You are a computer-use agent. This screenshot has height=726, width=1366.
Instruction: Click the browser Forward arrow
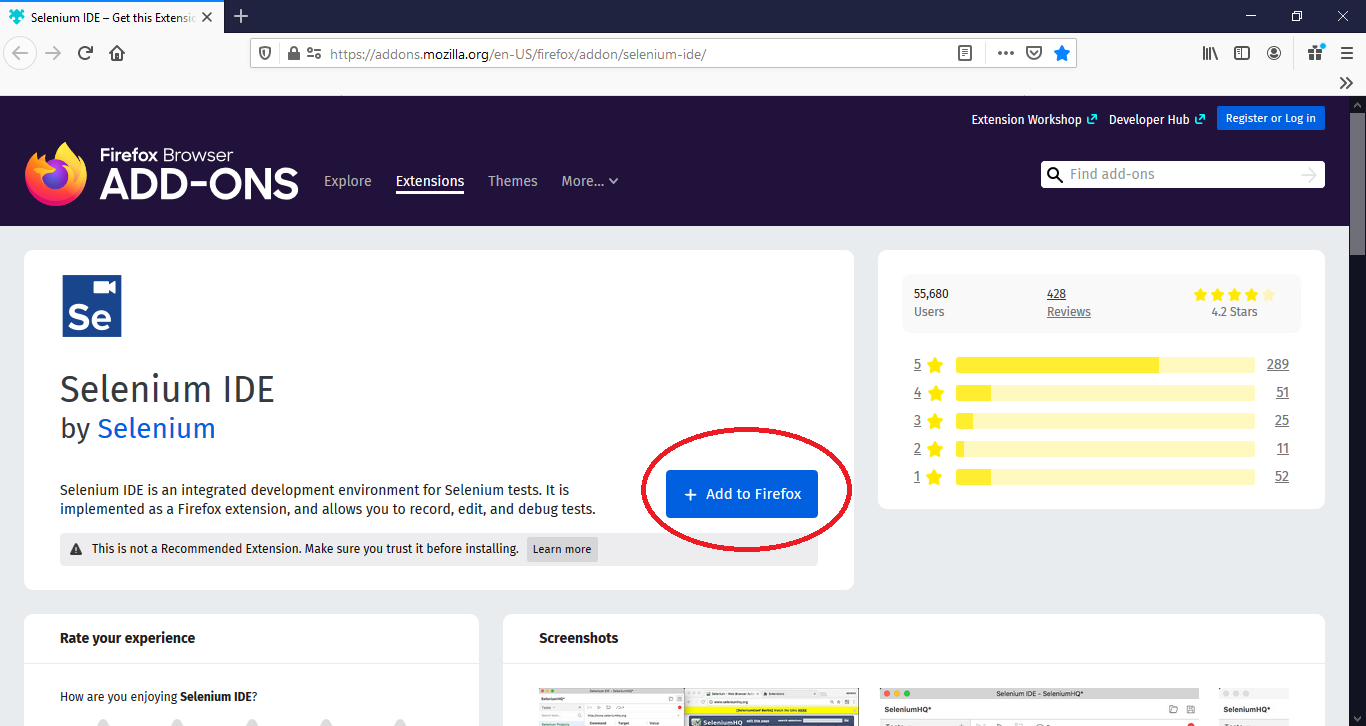tap(53, 53)
